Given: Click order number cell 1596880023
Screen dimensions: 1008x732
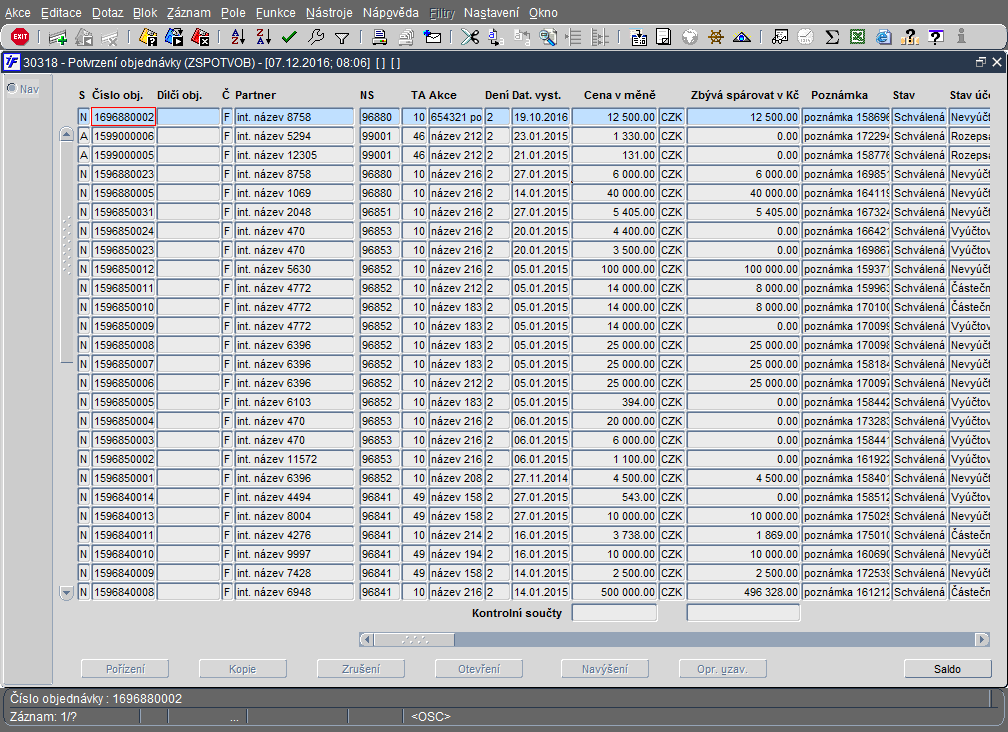Looking at the screenshot, I should (123, 174).
